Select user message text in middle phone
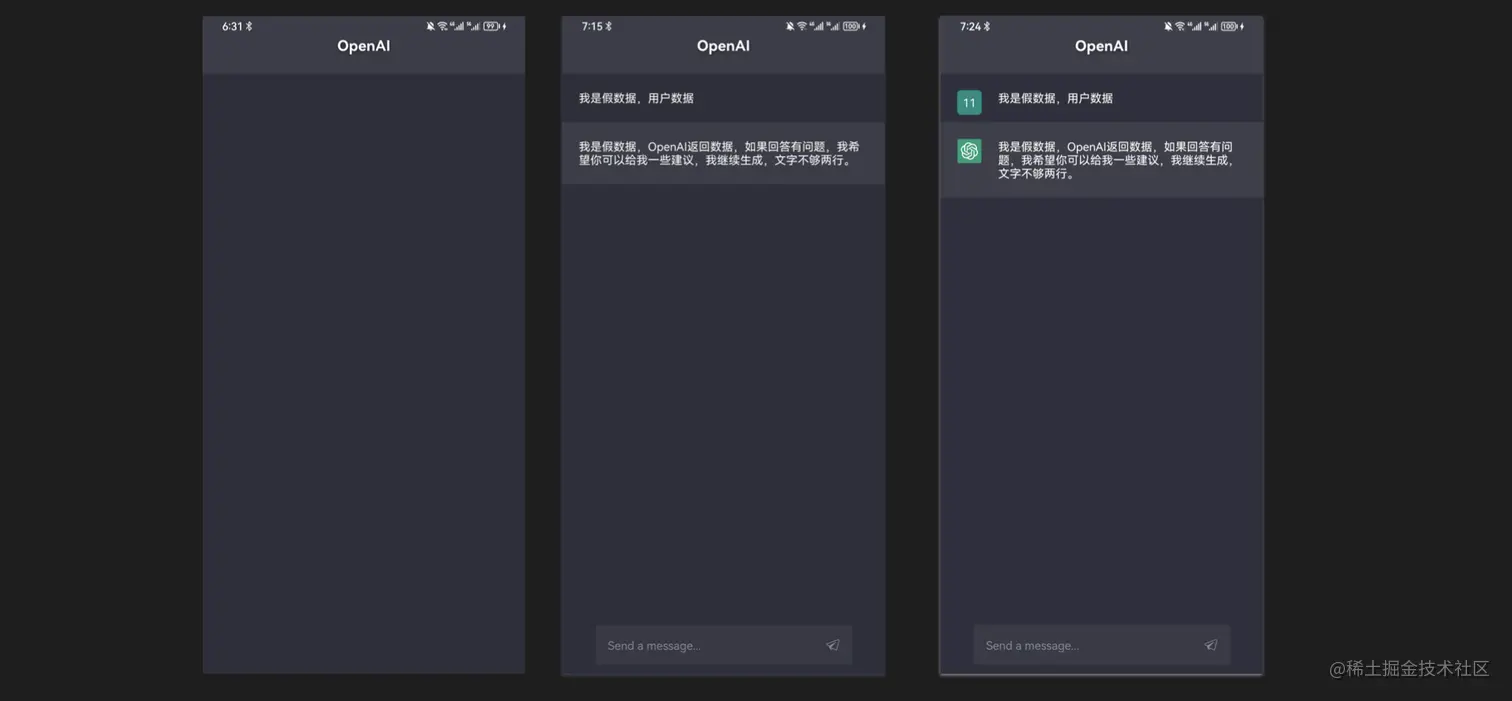 pos(636,98)
